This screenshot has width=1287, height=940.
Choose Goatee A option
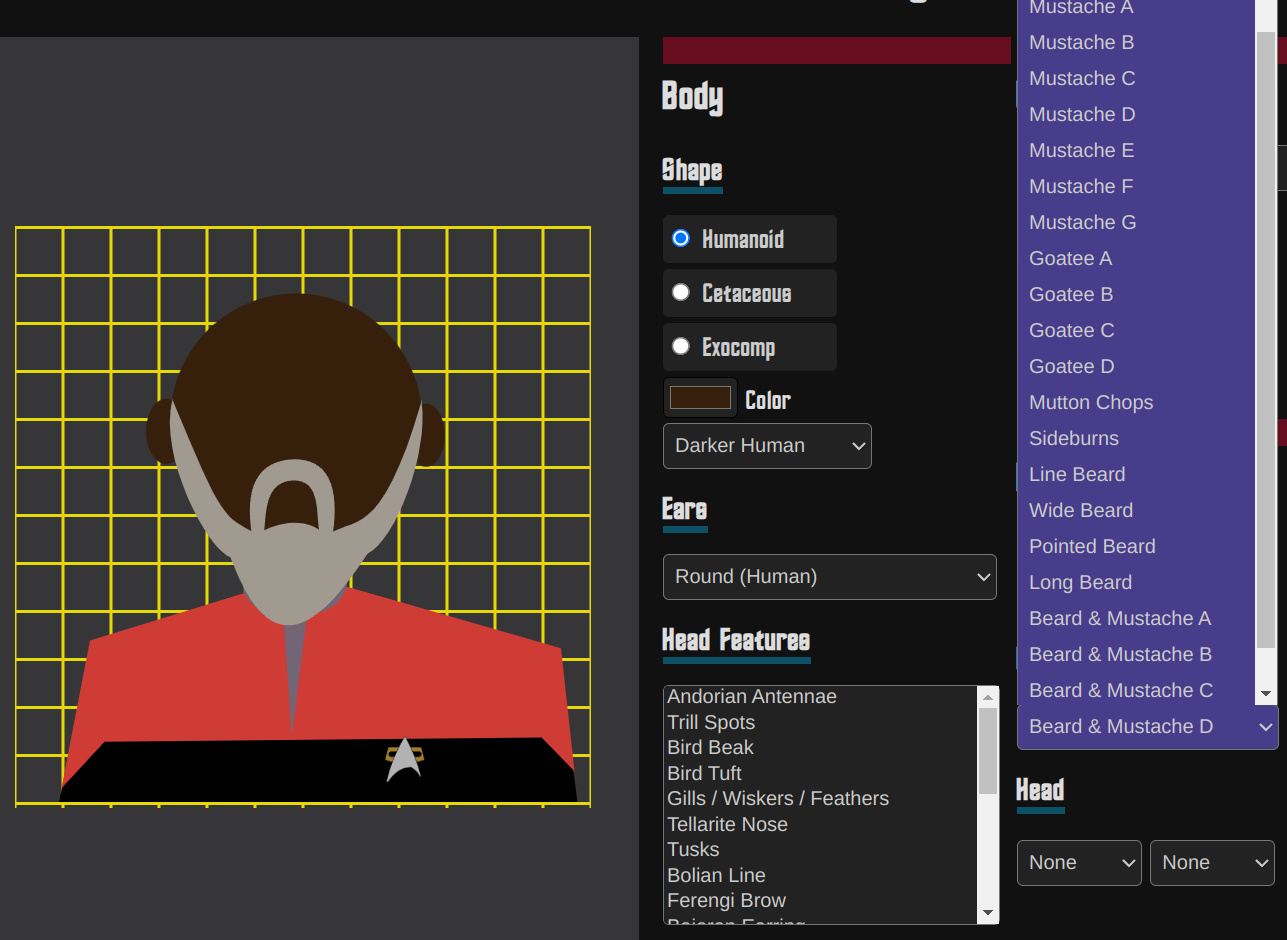1136,258
